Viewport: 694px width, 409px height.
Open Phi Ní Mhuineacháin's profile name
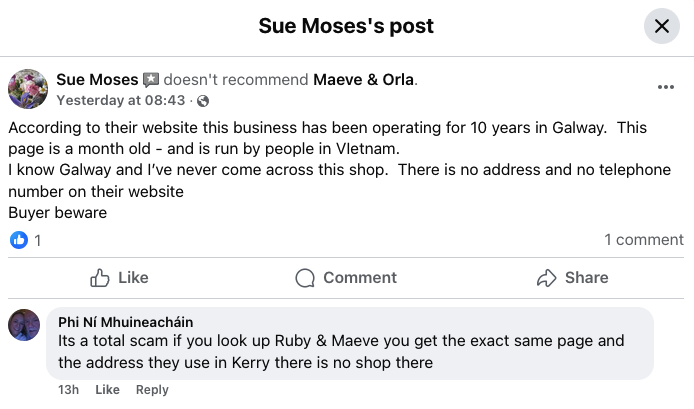(x=125, y=322)
